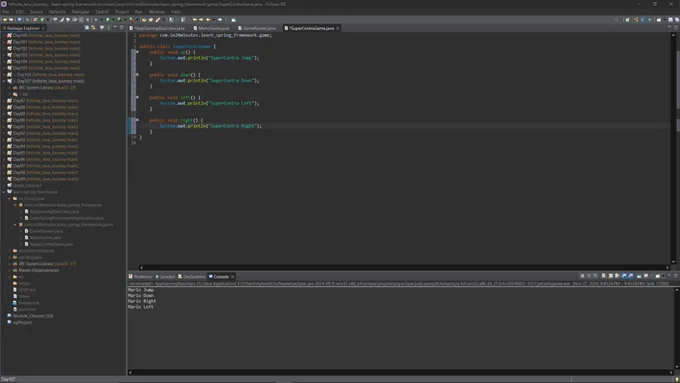Viewport: 680px width, 383px height.
Task: Click Display Selected Console icon
Action: click(x=646, y=276)
